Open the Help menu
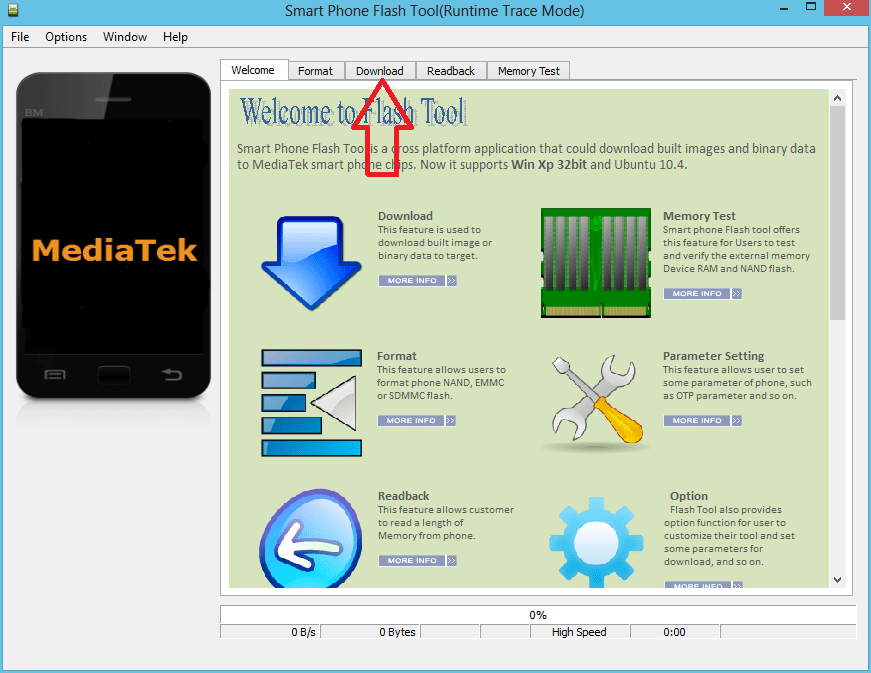 pos(176,37)
